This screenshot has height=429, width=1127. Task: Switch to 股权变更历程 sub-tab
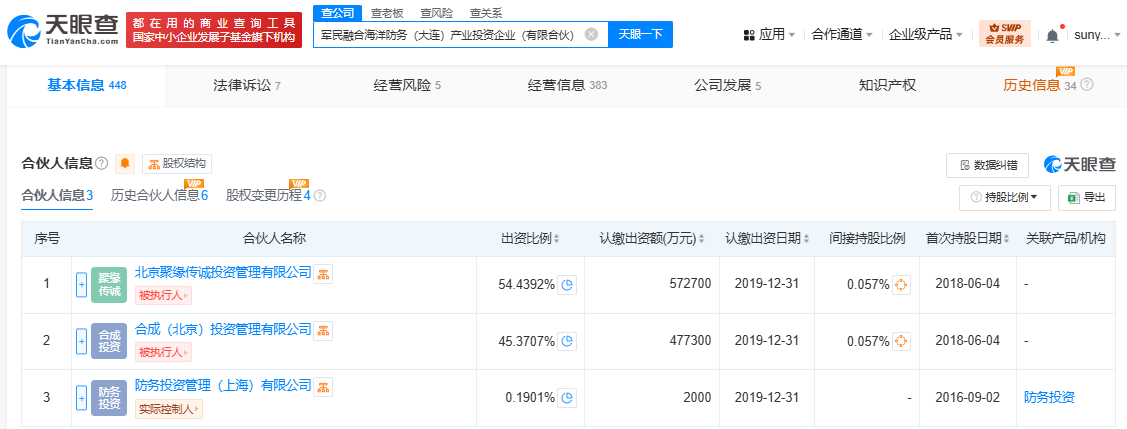267,195
